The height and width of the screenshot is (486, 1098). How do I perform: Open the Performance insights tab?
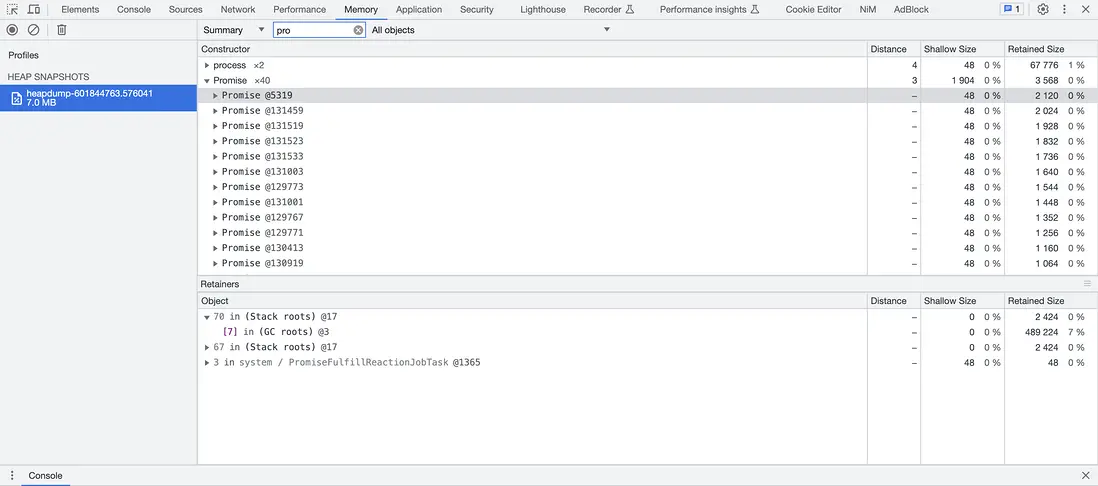click(x=709, y=9)
